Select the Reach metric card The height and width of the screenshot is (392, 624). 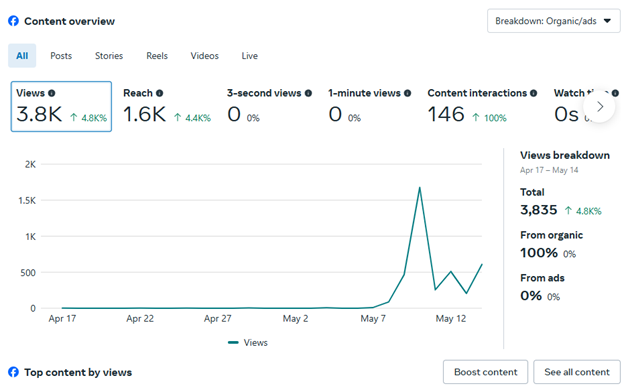167,107
